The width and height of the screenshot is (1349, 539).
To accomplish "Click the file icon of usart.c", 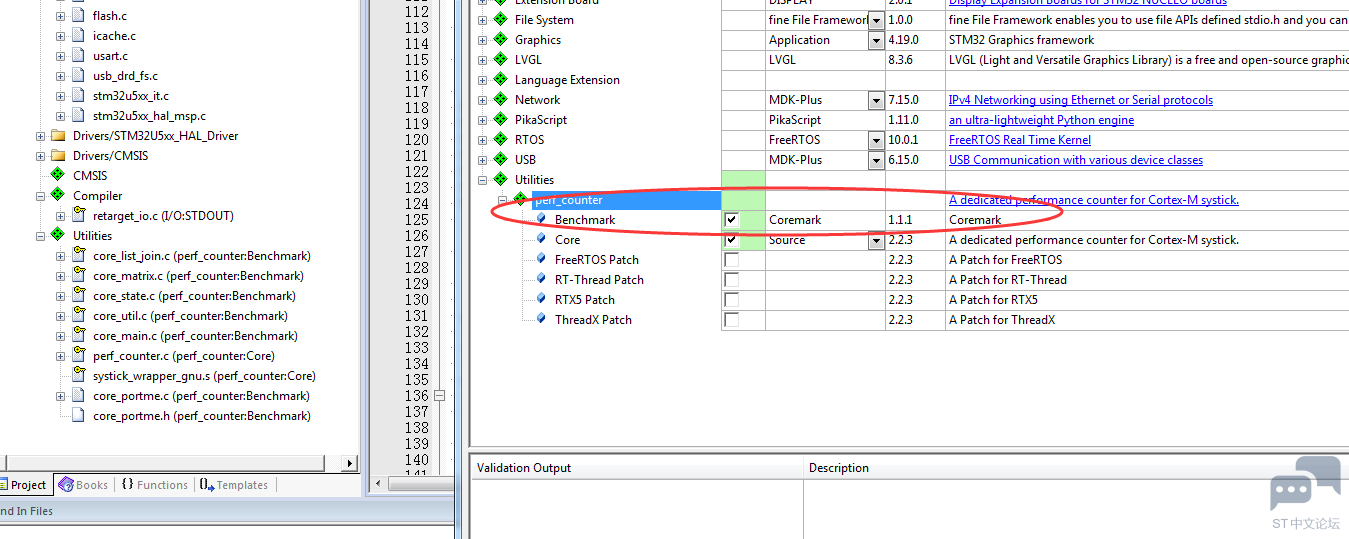I will click(x=79, y=56).
